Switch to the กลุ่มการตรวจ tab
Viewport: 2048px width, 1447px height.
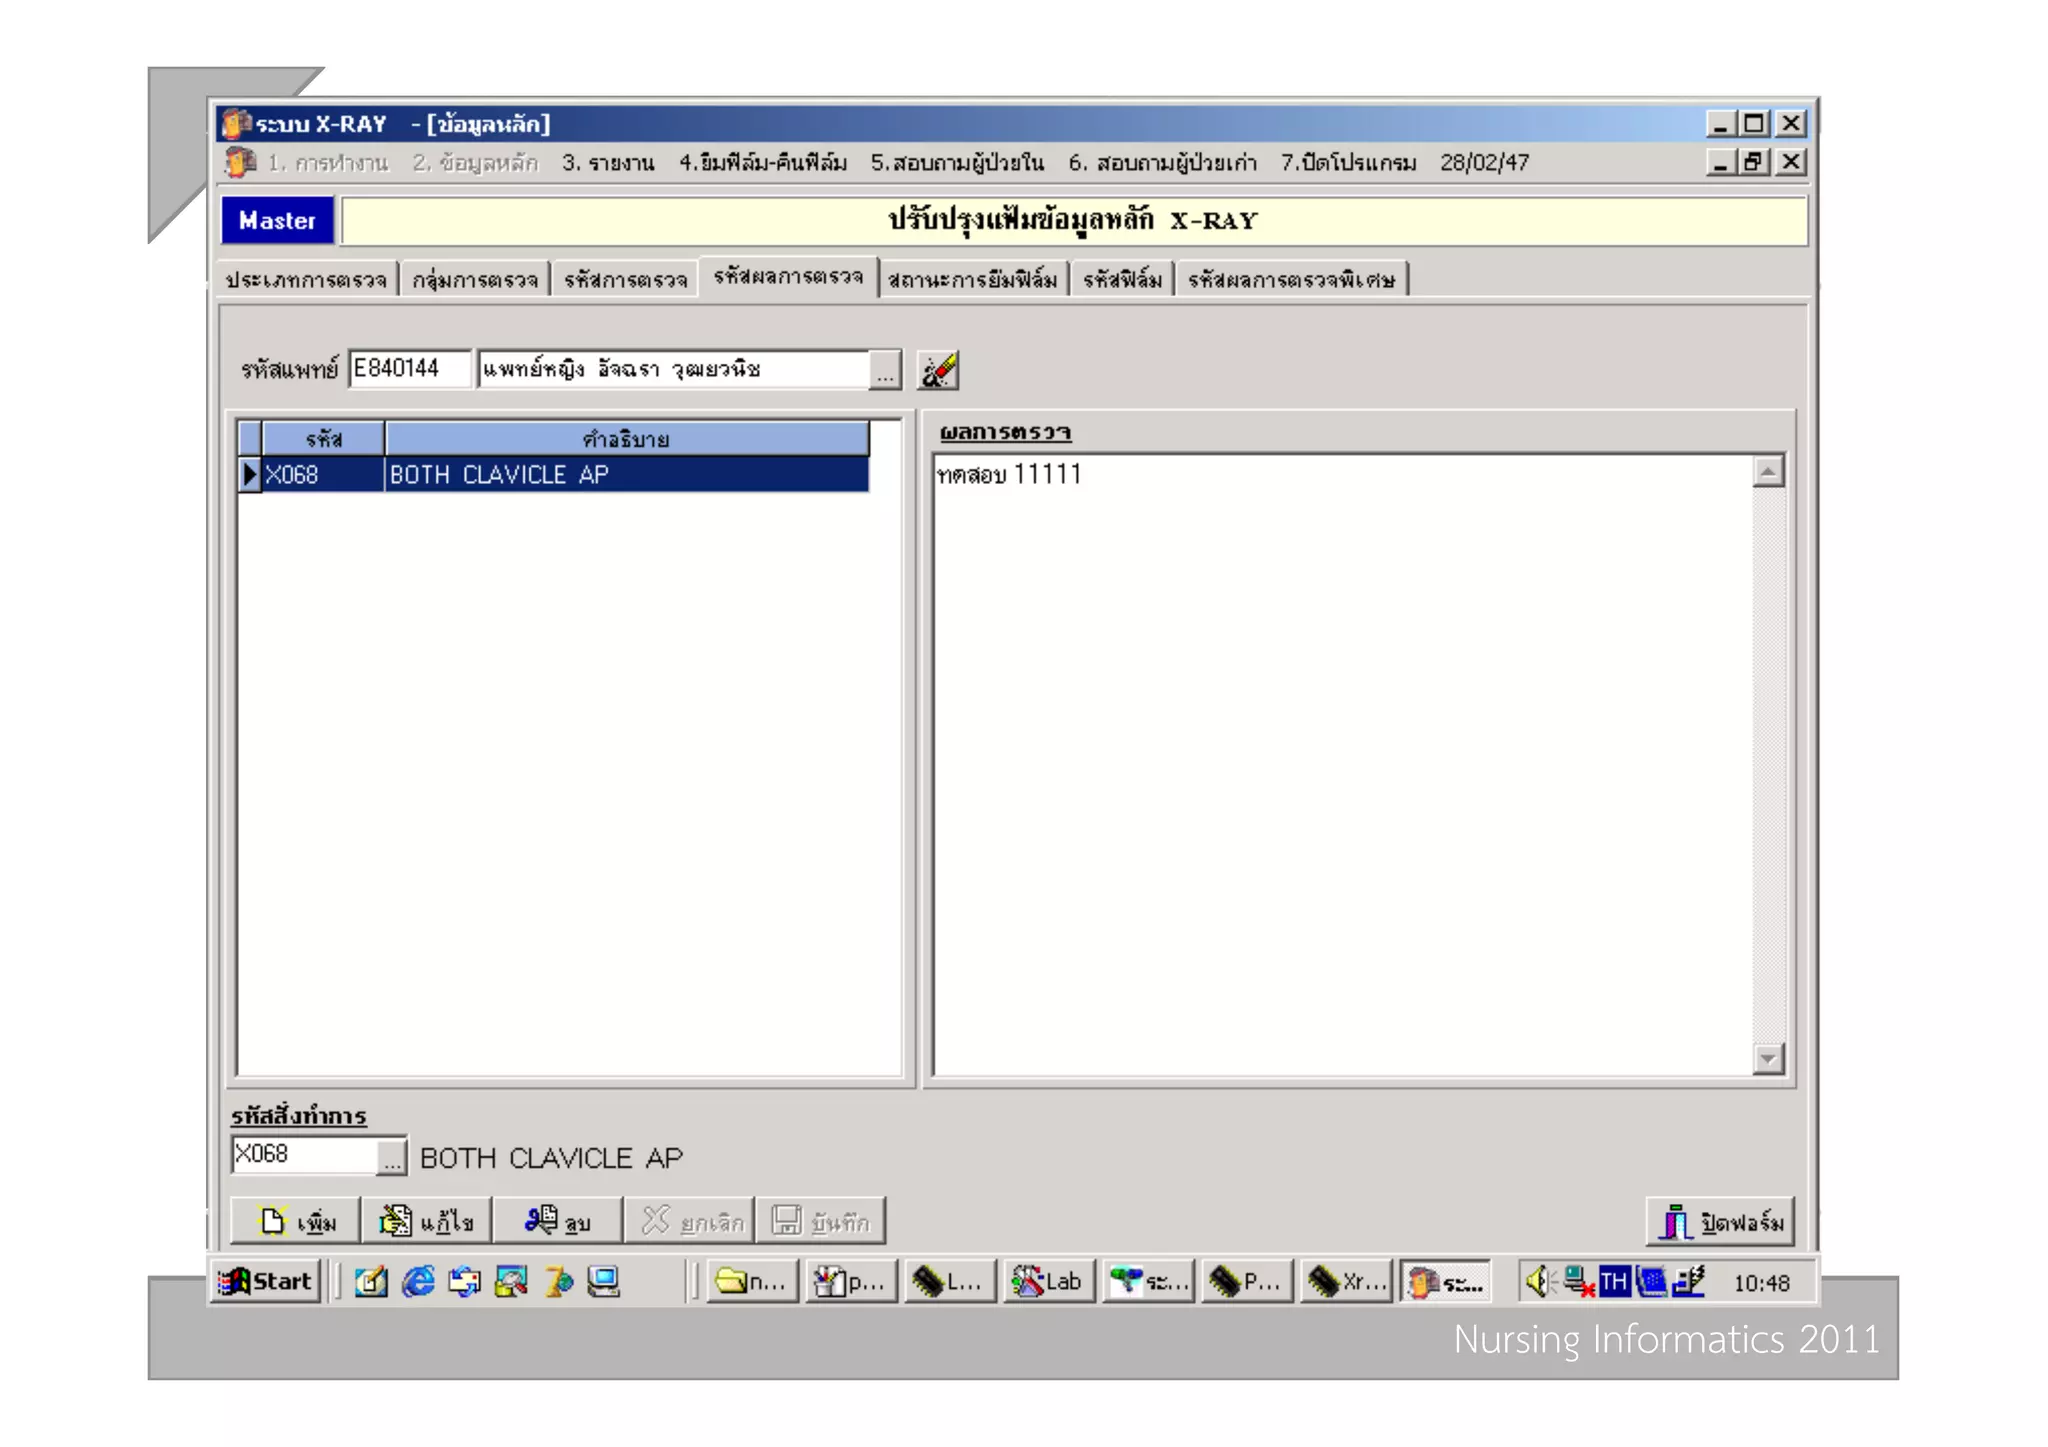[475, 280]
